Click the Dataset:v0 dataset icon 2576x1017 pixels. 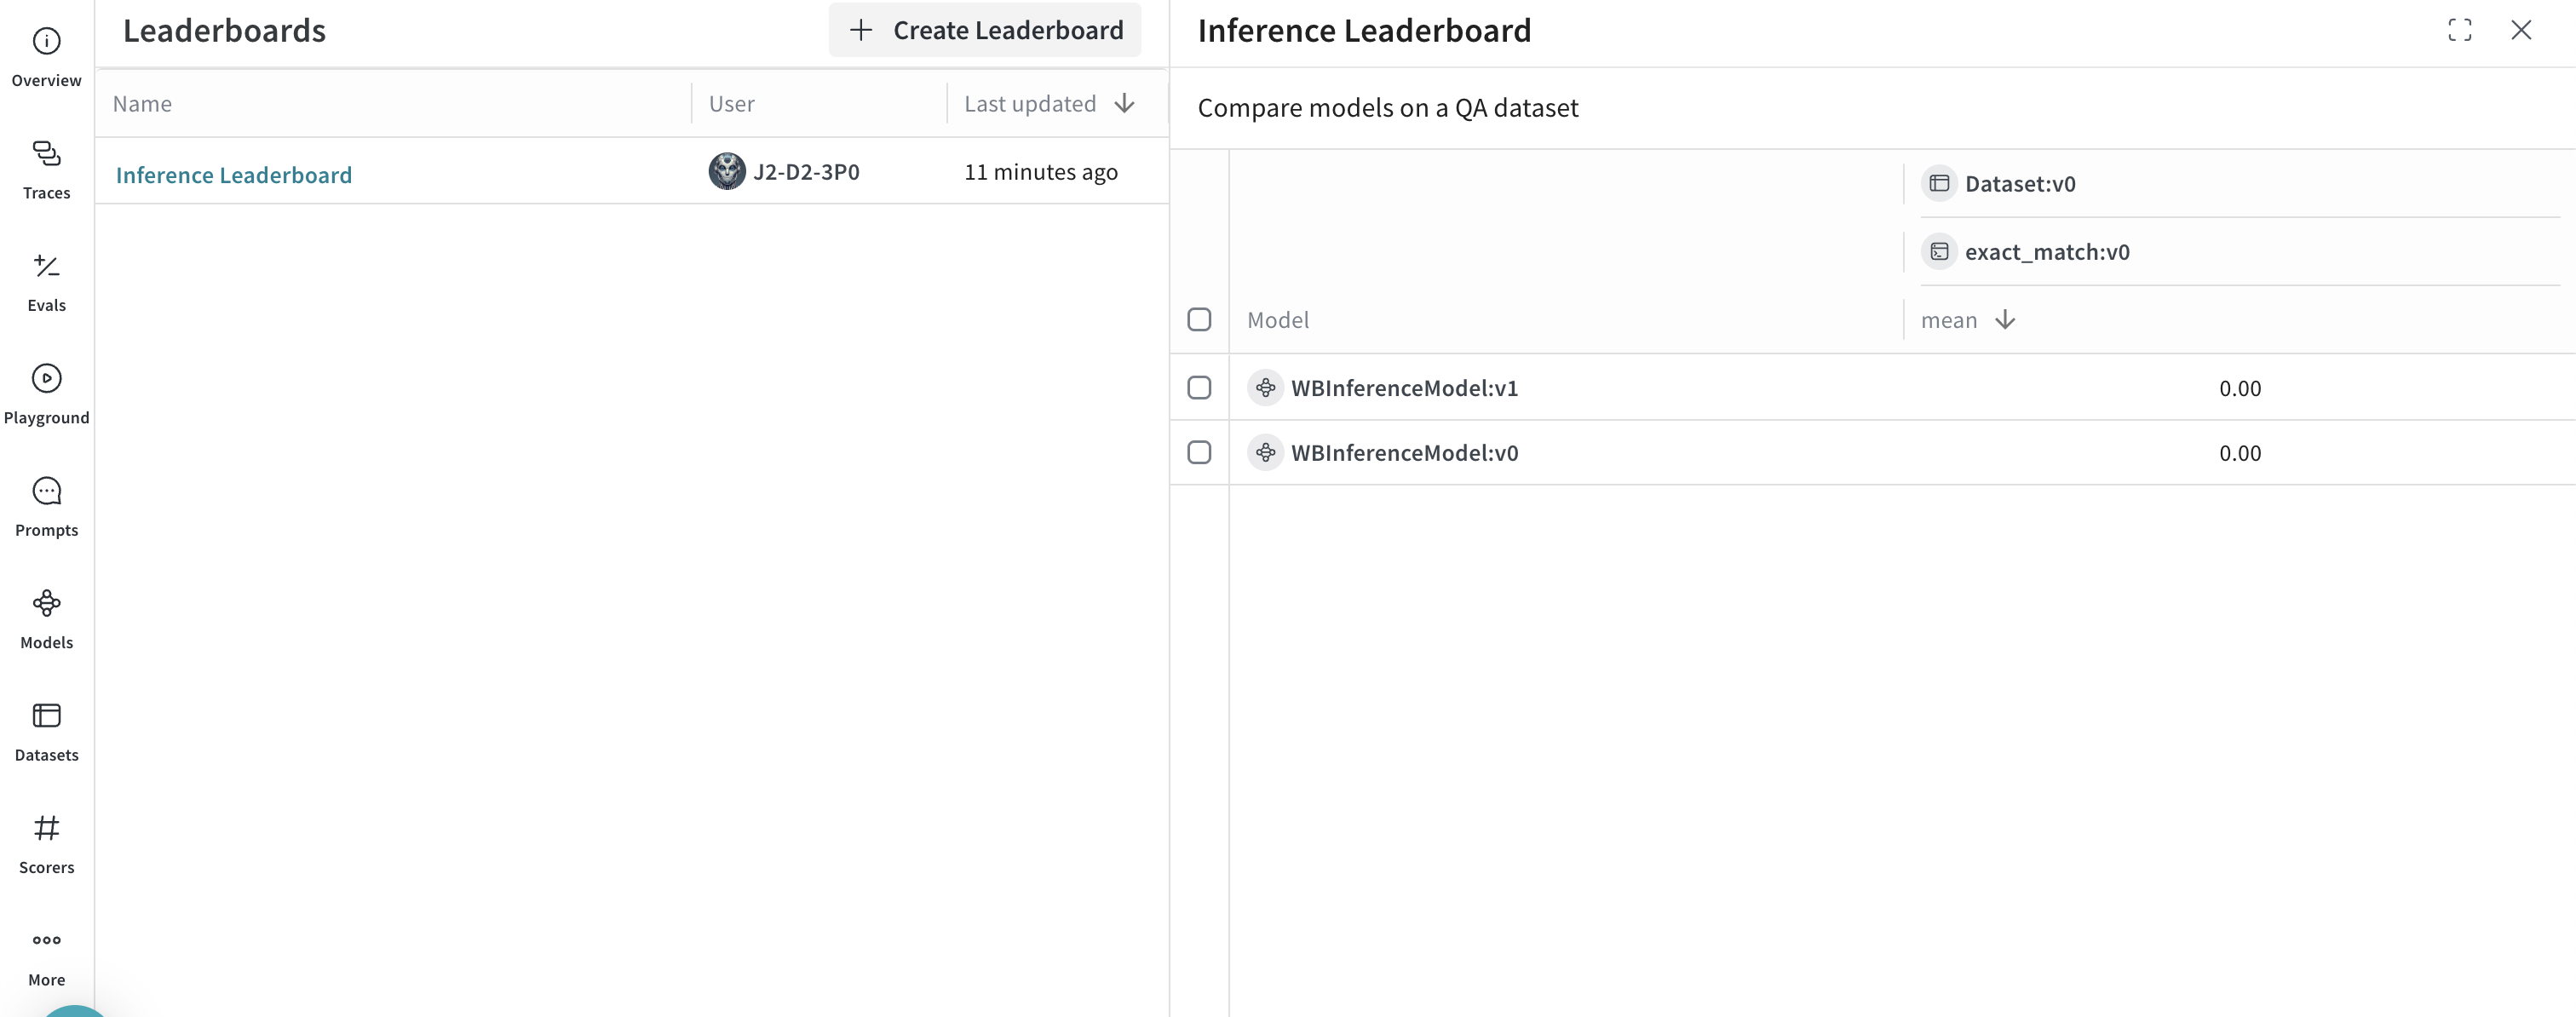point(1940,183)
